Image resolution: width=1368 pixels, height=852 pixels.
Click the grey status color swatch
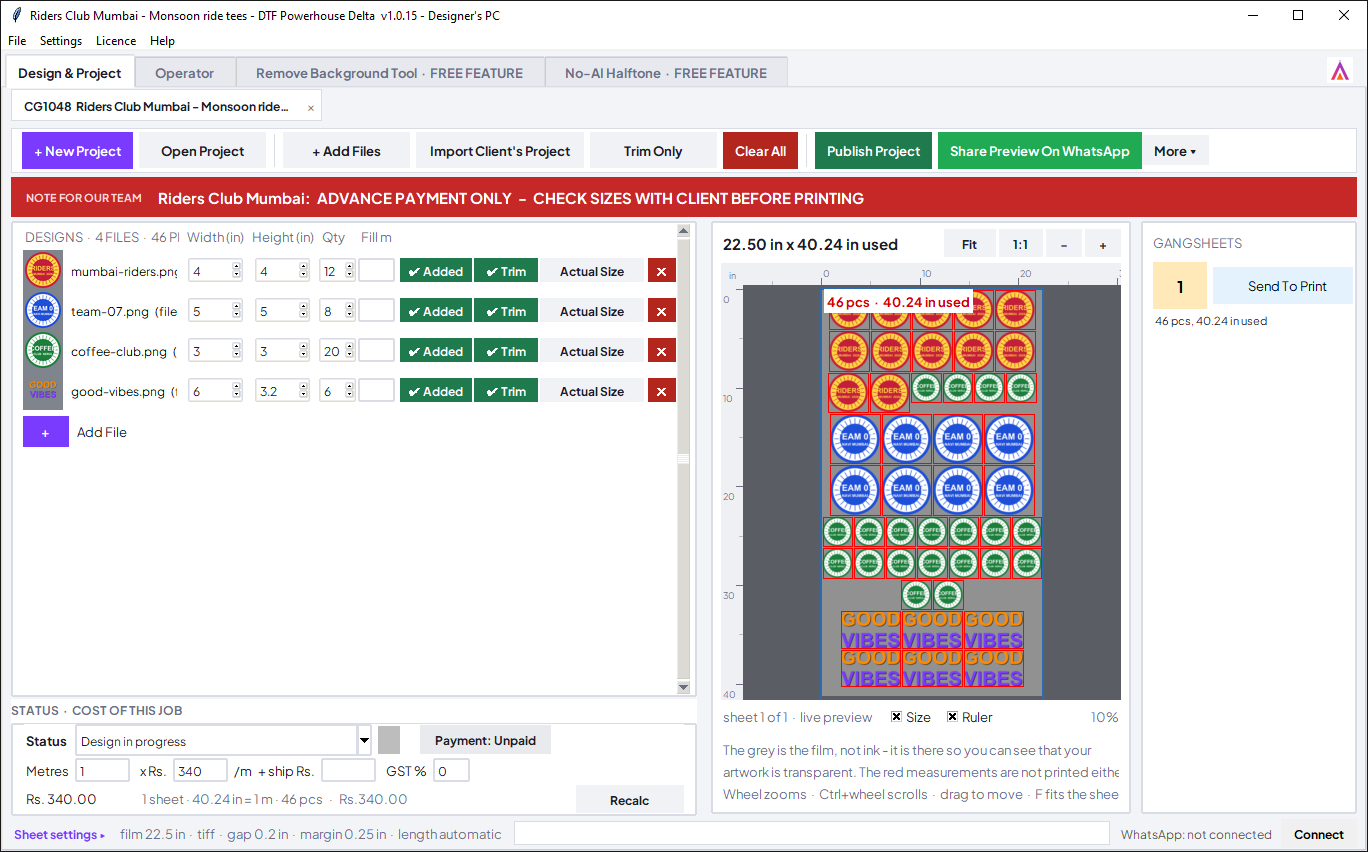point(389,740)
